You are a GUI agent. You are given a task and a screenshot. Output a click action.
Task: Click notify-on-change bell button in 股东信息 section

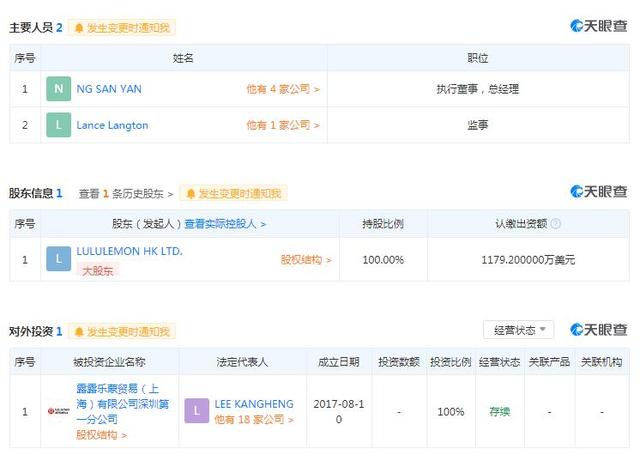pyautogui.click(x=233, y=193)
